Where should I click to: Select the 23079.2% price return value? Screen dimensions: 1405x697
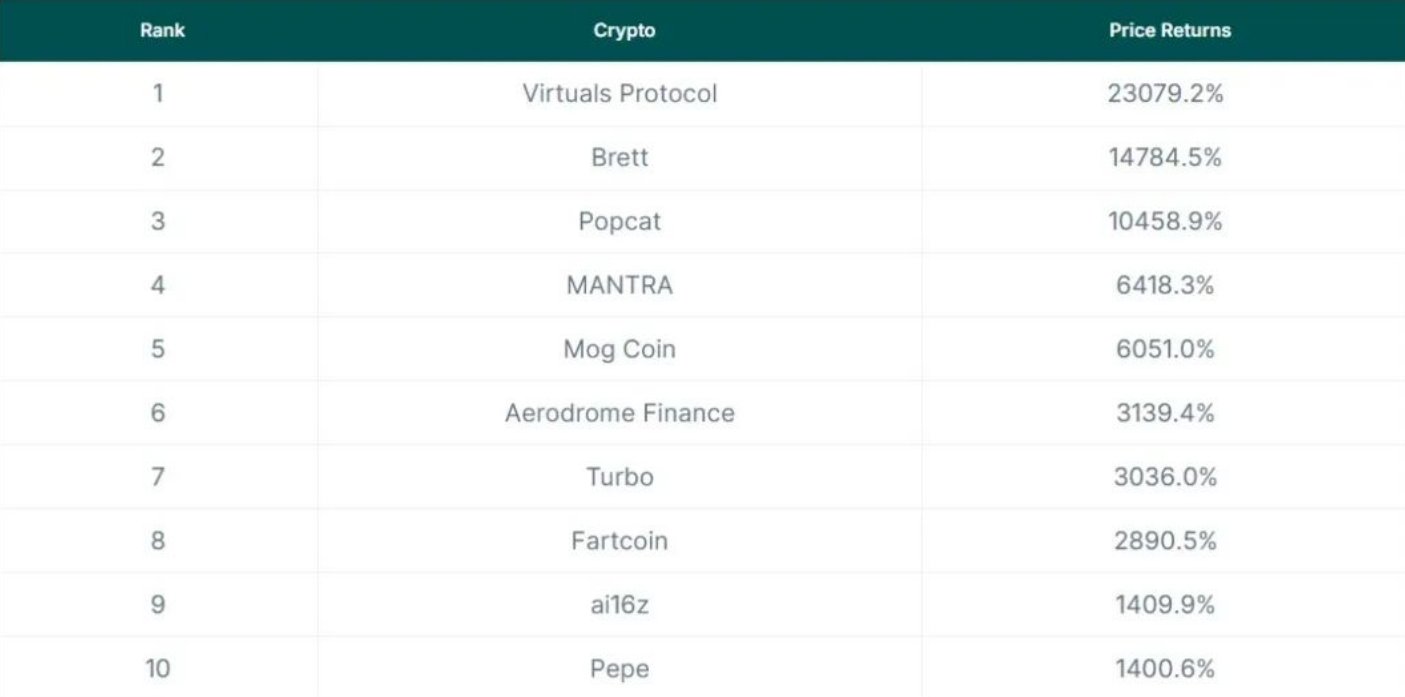pyautogui.click(x=1165, y=94)
